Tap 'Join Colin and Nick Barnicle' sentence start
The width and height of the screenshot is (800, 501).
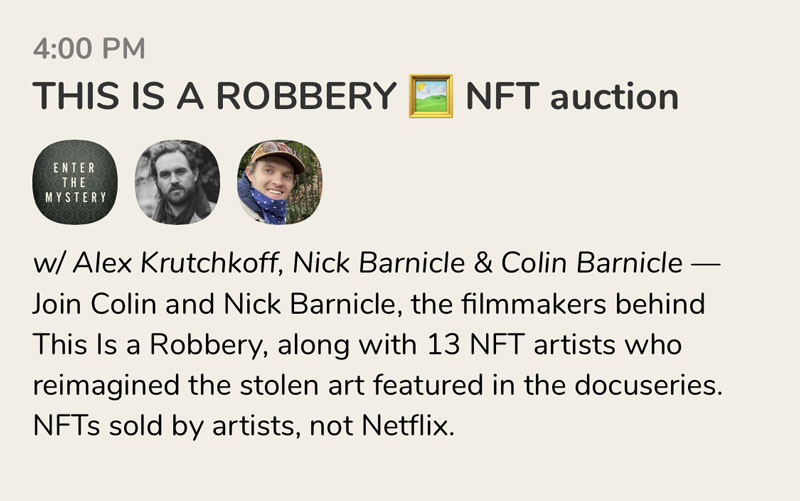[x=214, y=304]
